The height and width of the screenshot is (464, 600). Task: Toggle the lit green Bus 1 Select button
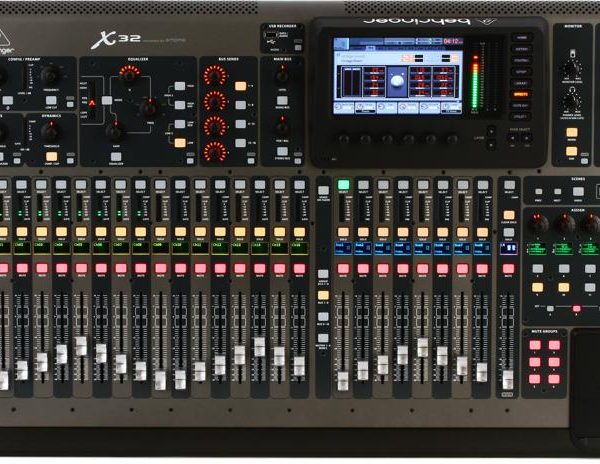tap(343, 185)
